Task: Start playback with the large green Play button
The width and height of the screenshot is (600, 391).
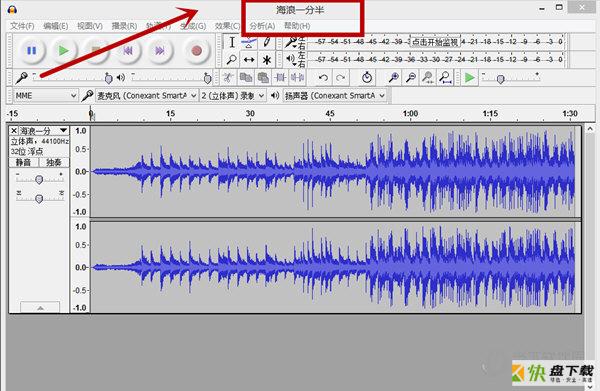Action: 63,51
